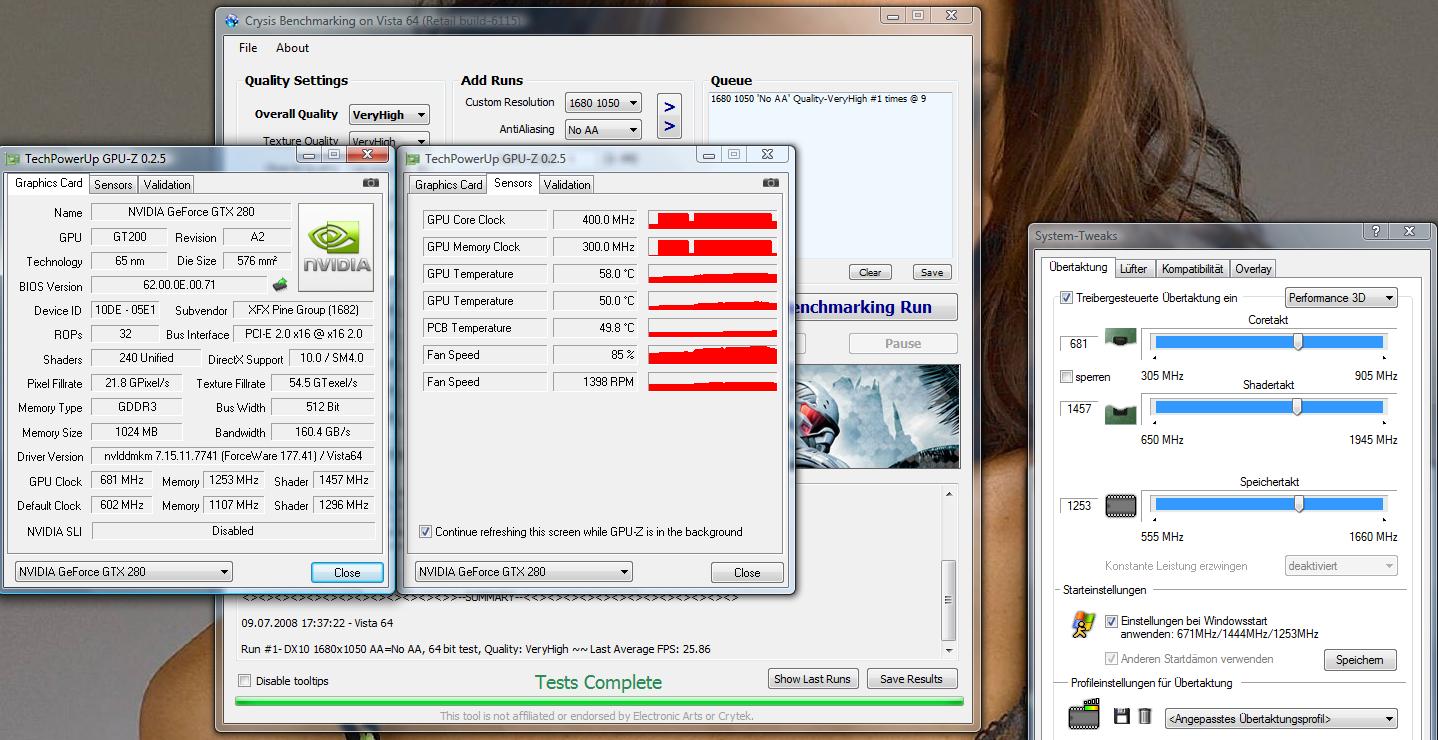The width and height of the screenshot is (1438, 740).
Task: Click GPU-Z title icon in the Sensors window
Action: click(x=412, y=158)
